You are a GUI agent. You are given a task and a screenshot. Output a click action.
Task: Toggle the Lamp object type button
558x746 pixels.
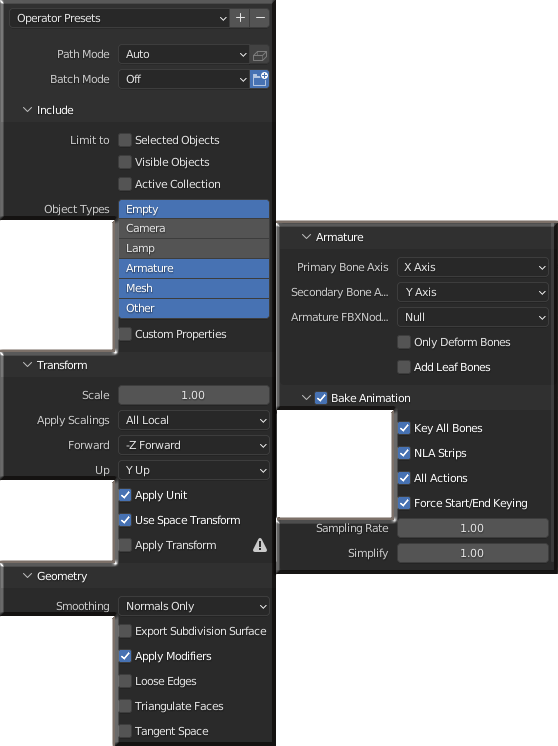[x=194, y=248]
